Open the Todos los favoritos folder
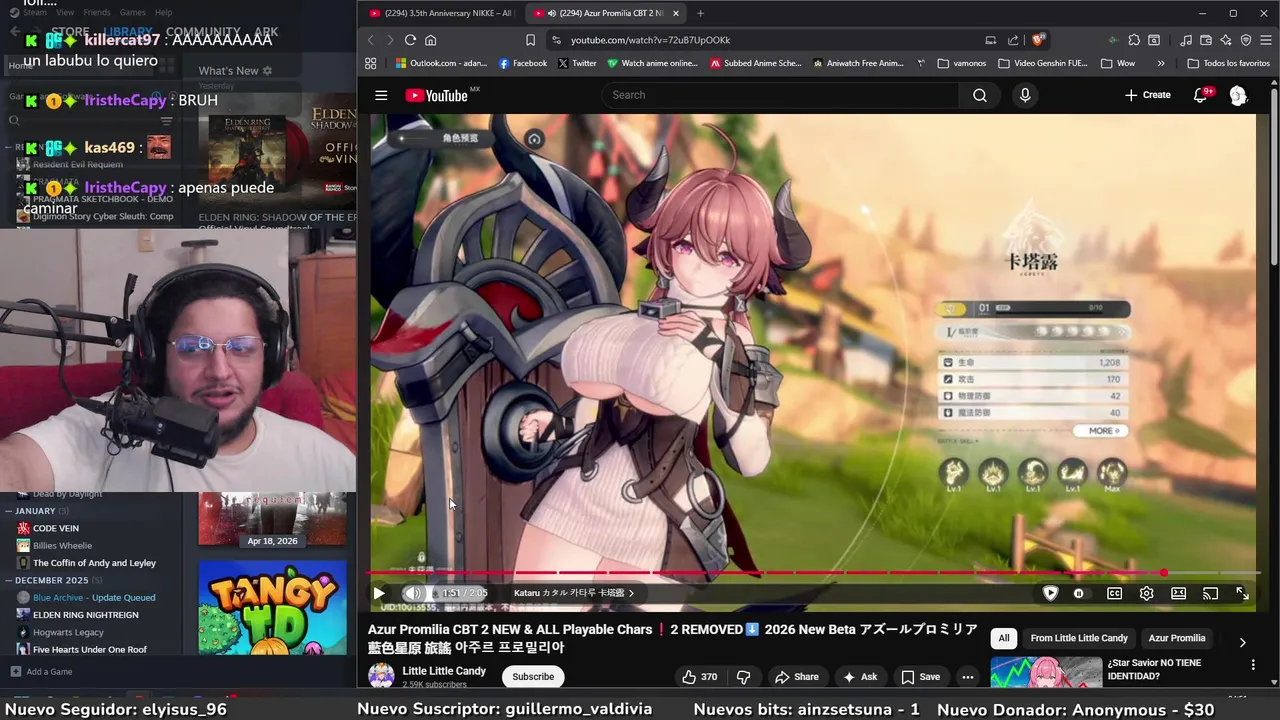 [x=1228, y=63]
